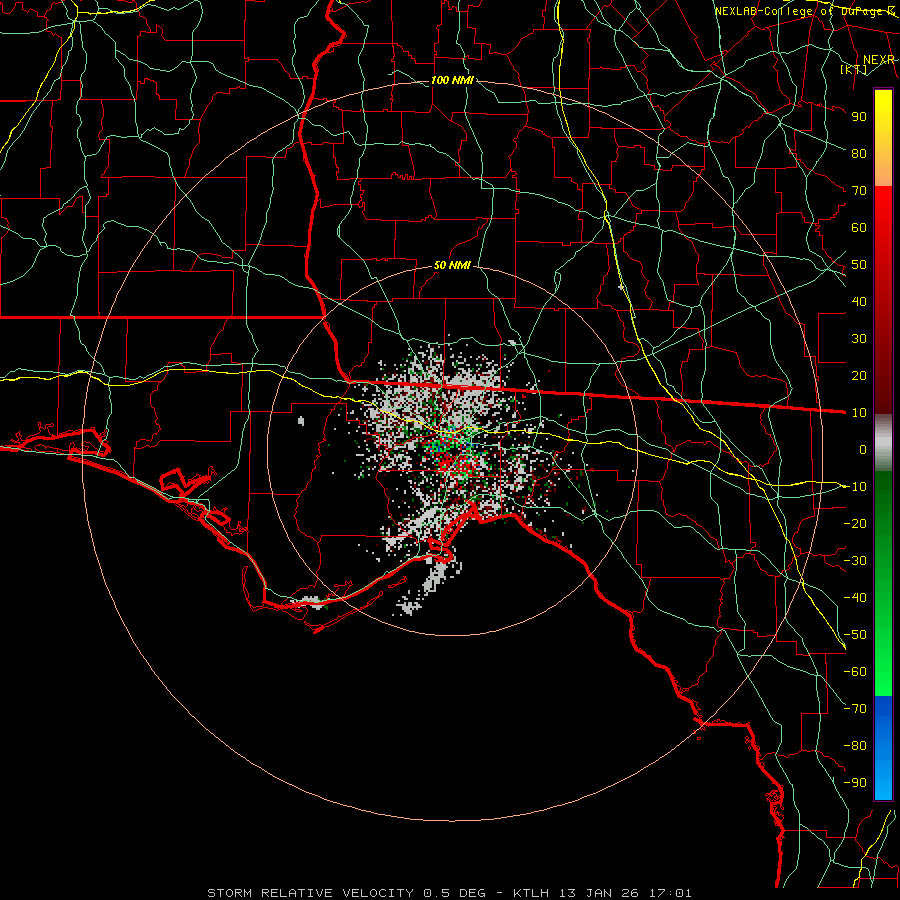Image resolution: width=900 pixels, height=900 pixels.
Task: Click the 100 NMI range ring label
Action: (452, 80)
